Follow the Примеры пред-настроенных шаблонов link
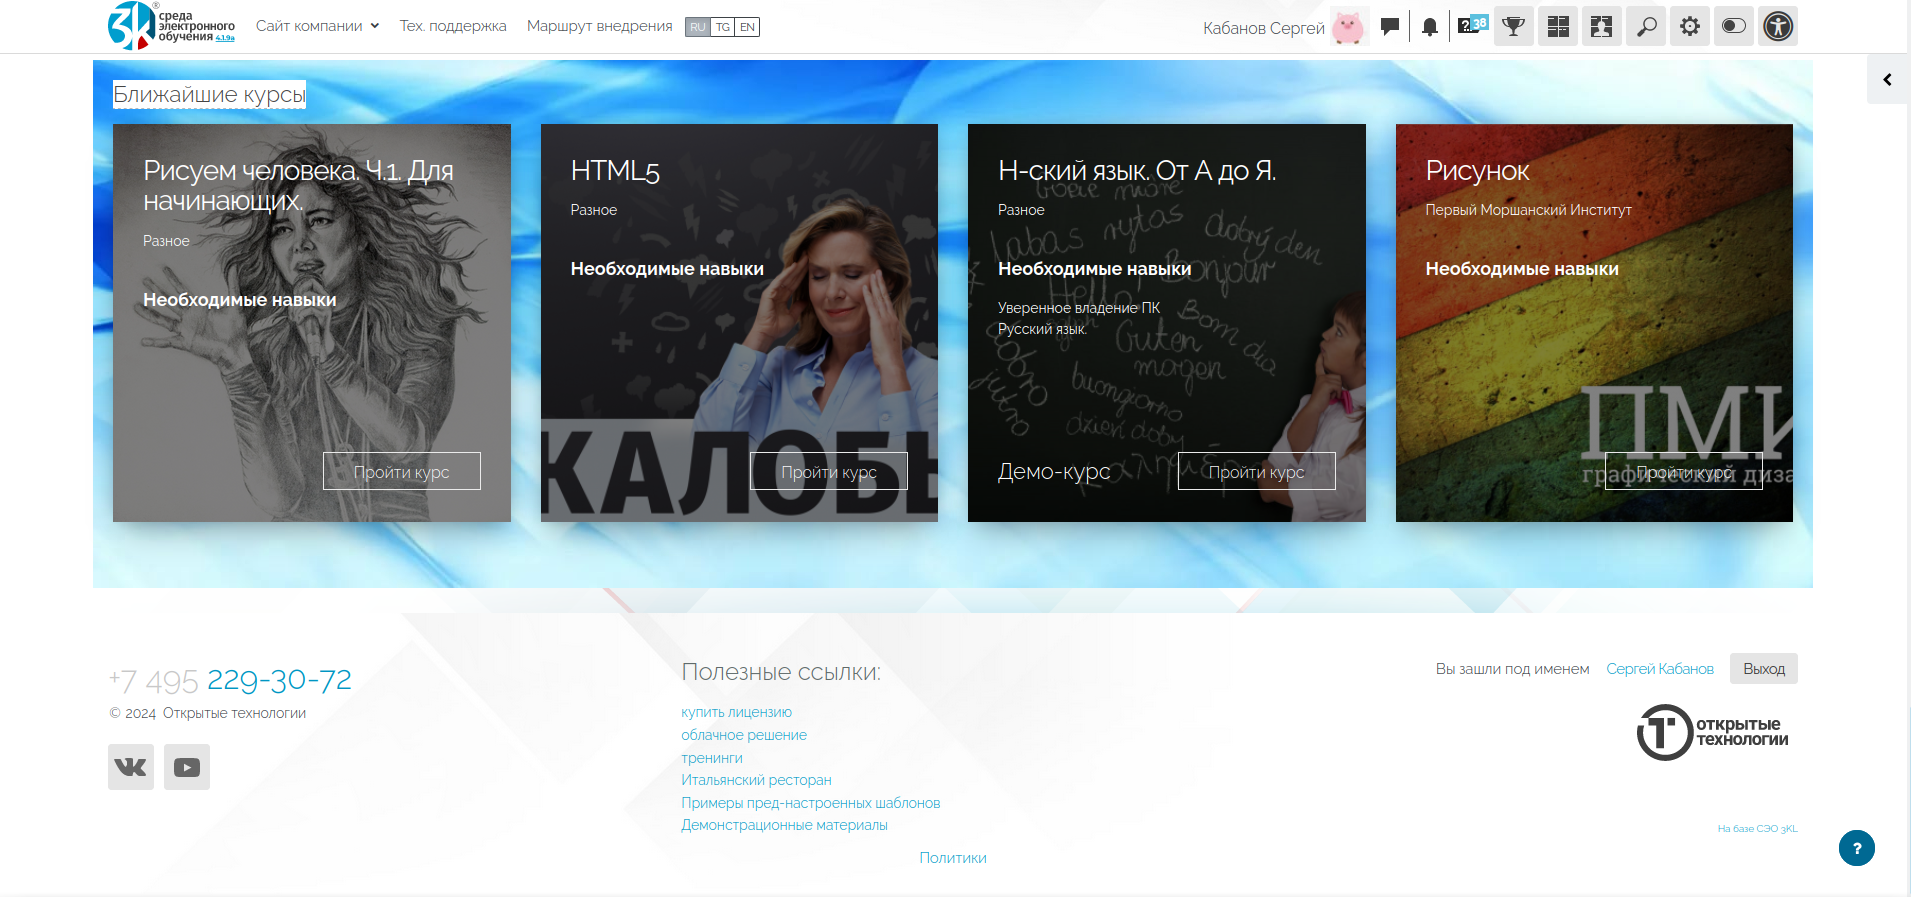The image size is (1911, 897). pos(811,803)
